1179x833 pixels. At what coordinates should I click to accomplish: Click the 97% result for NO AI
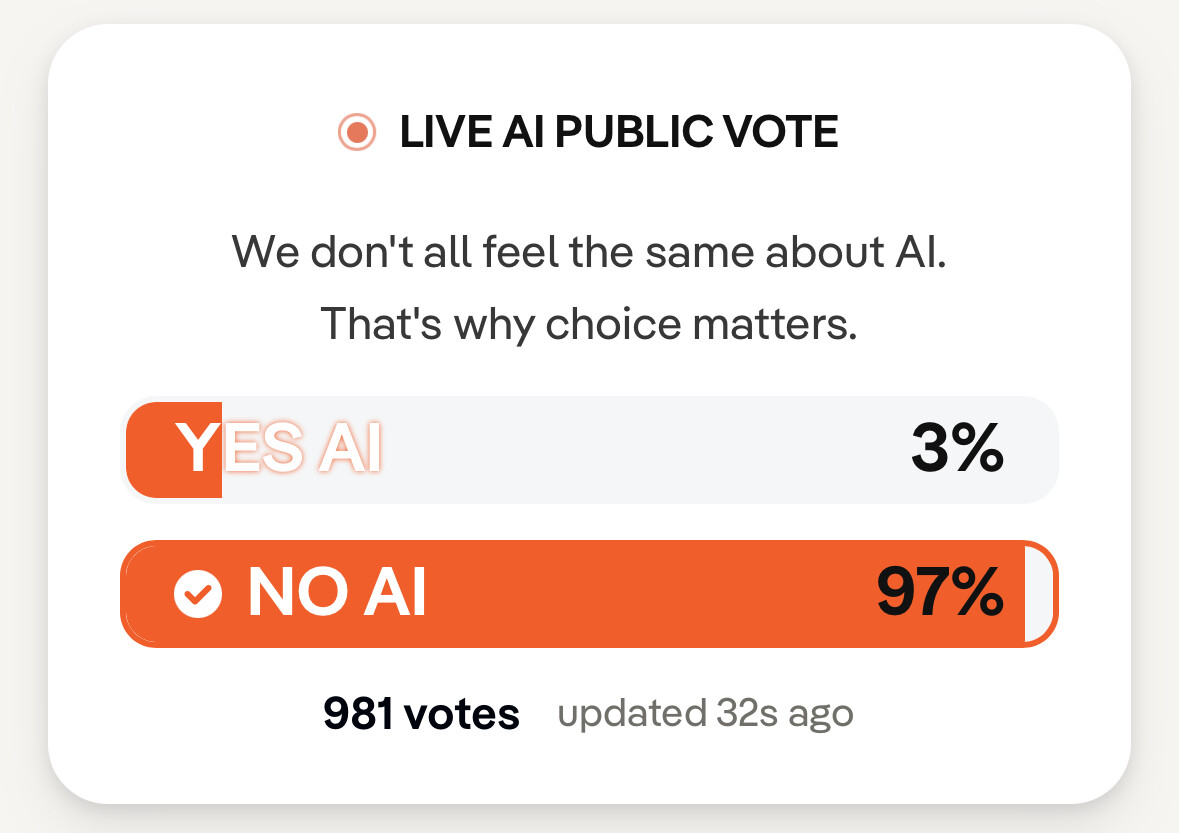[x=940, y=594]
